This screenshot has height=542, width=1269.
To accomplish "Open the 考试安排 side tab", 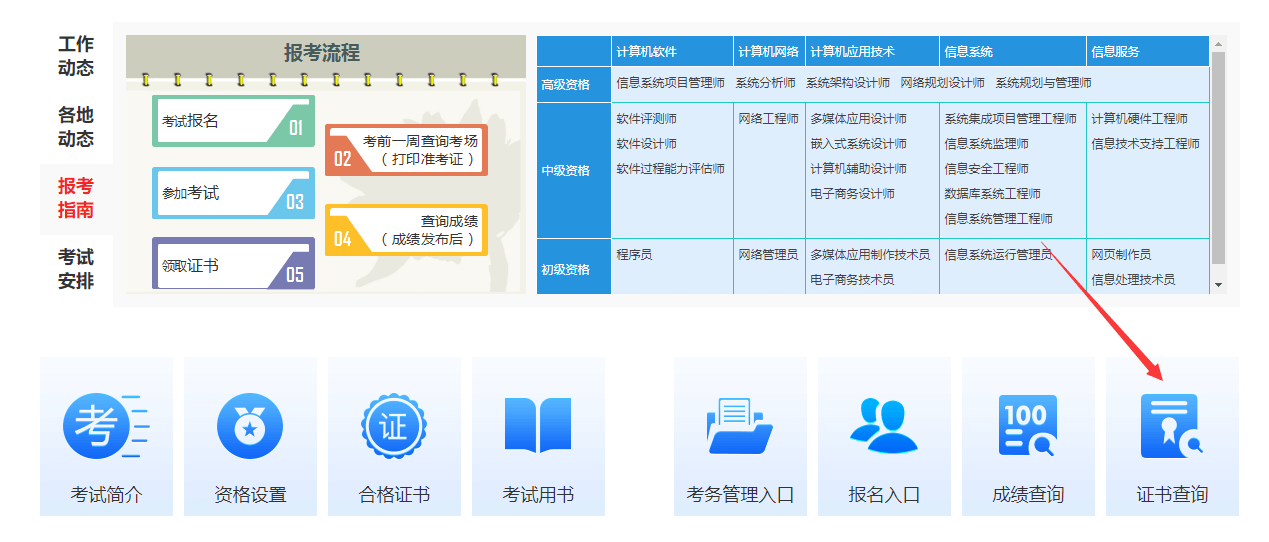I will click(76, 269).
